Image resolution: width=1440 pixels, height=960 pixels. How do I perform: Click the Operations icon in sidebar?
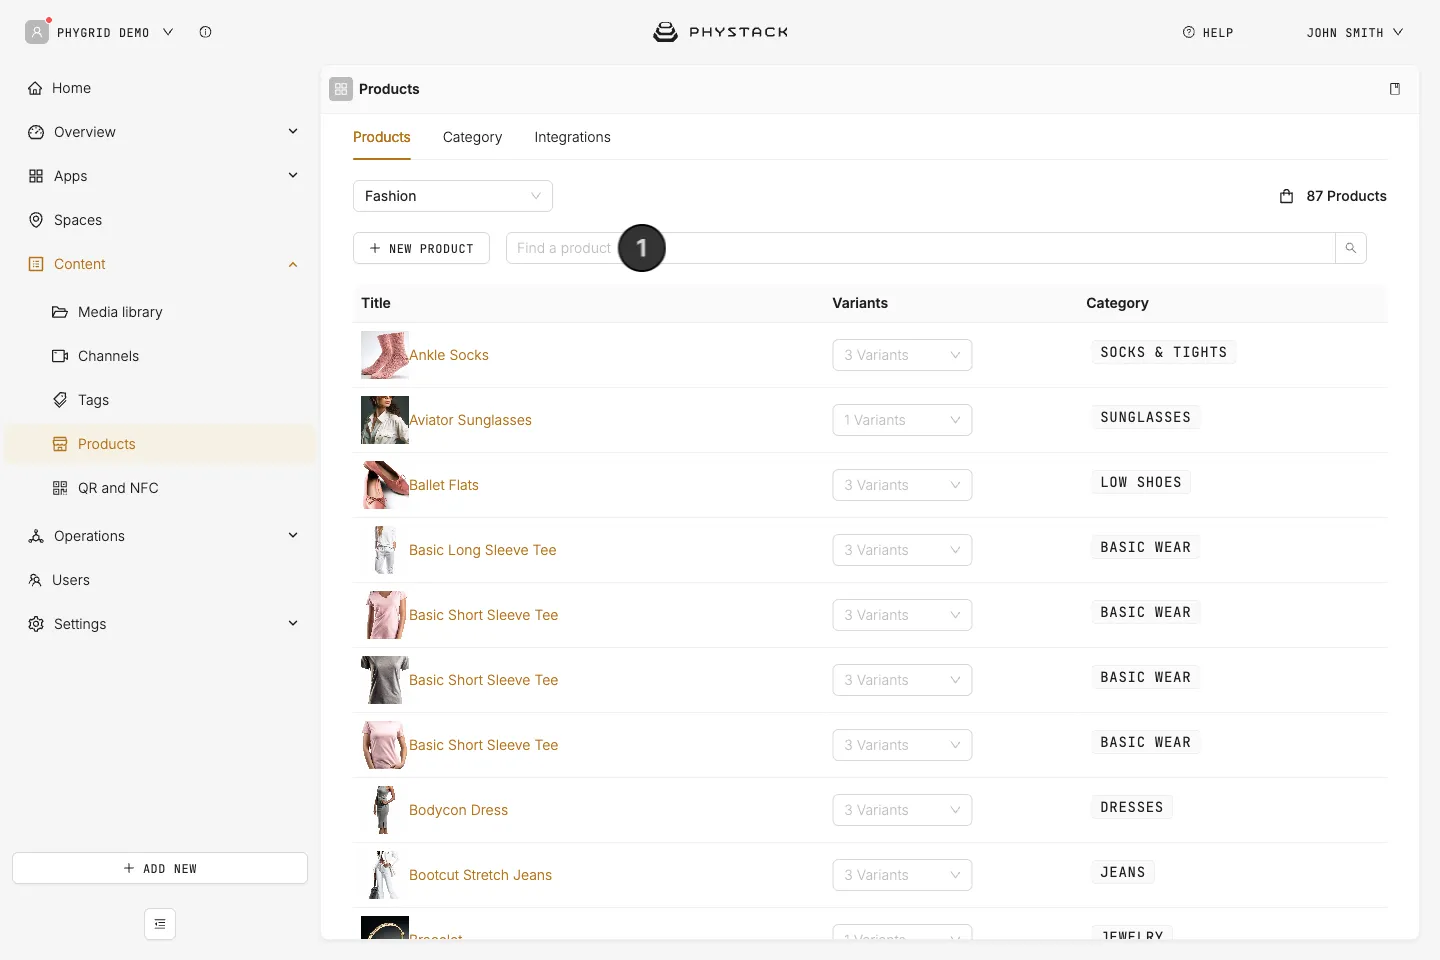click(x=36, y=536)
